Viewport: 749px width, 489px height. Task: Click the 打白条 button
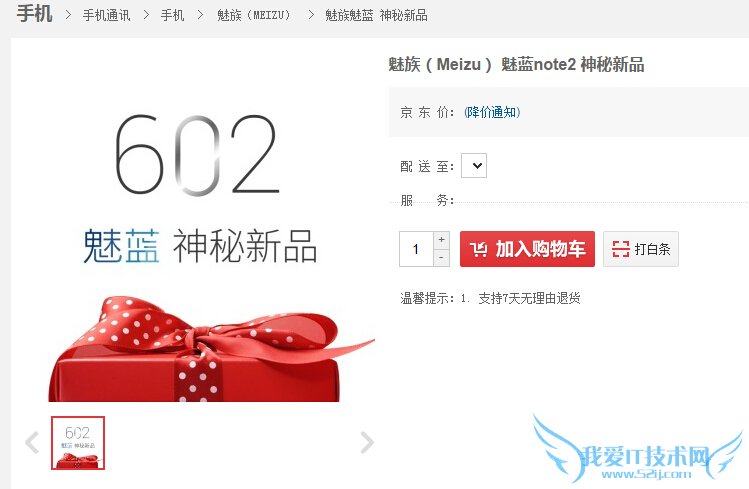pyautogui.click(x=641, y=249)
